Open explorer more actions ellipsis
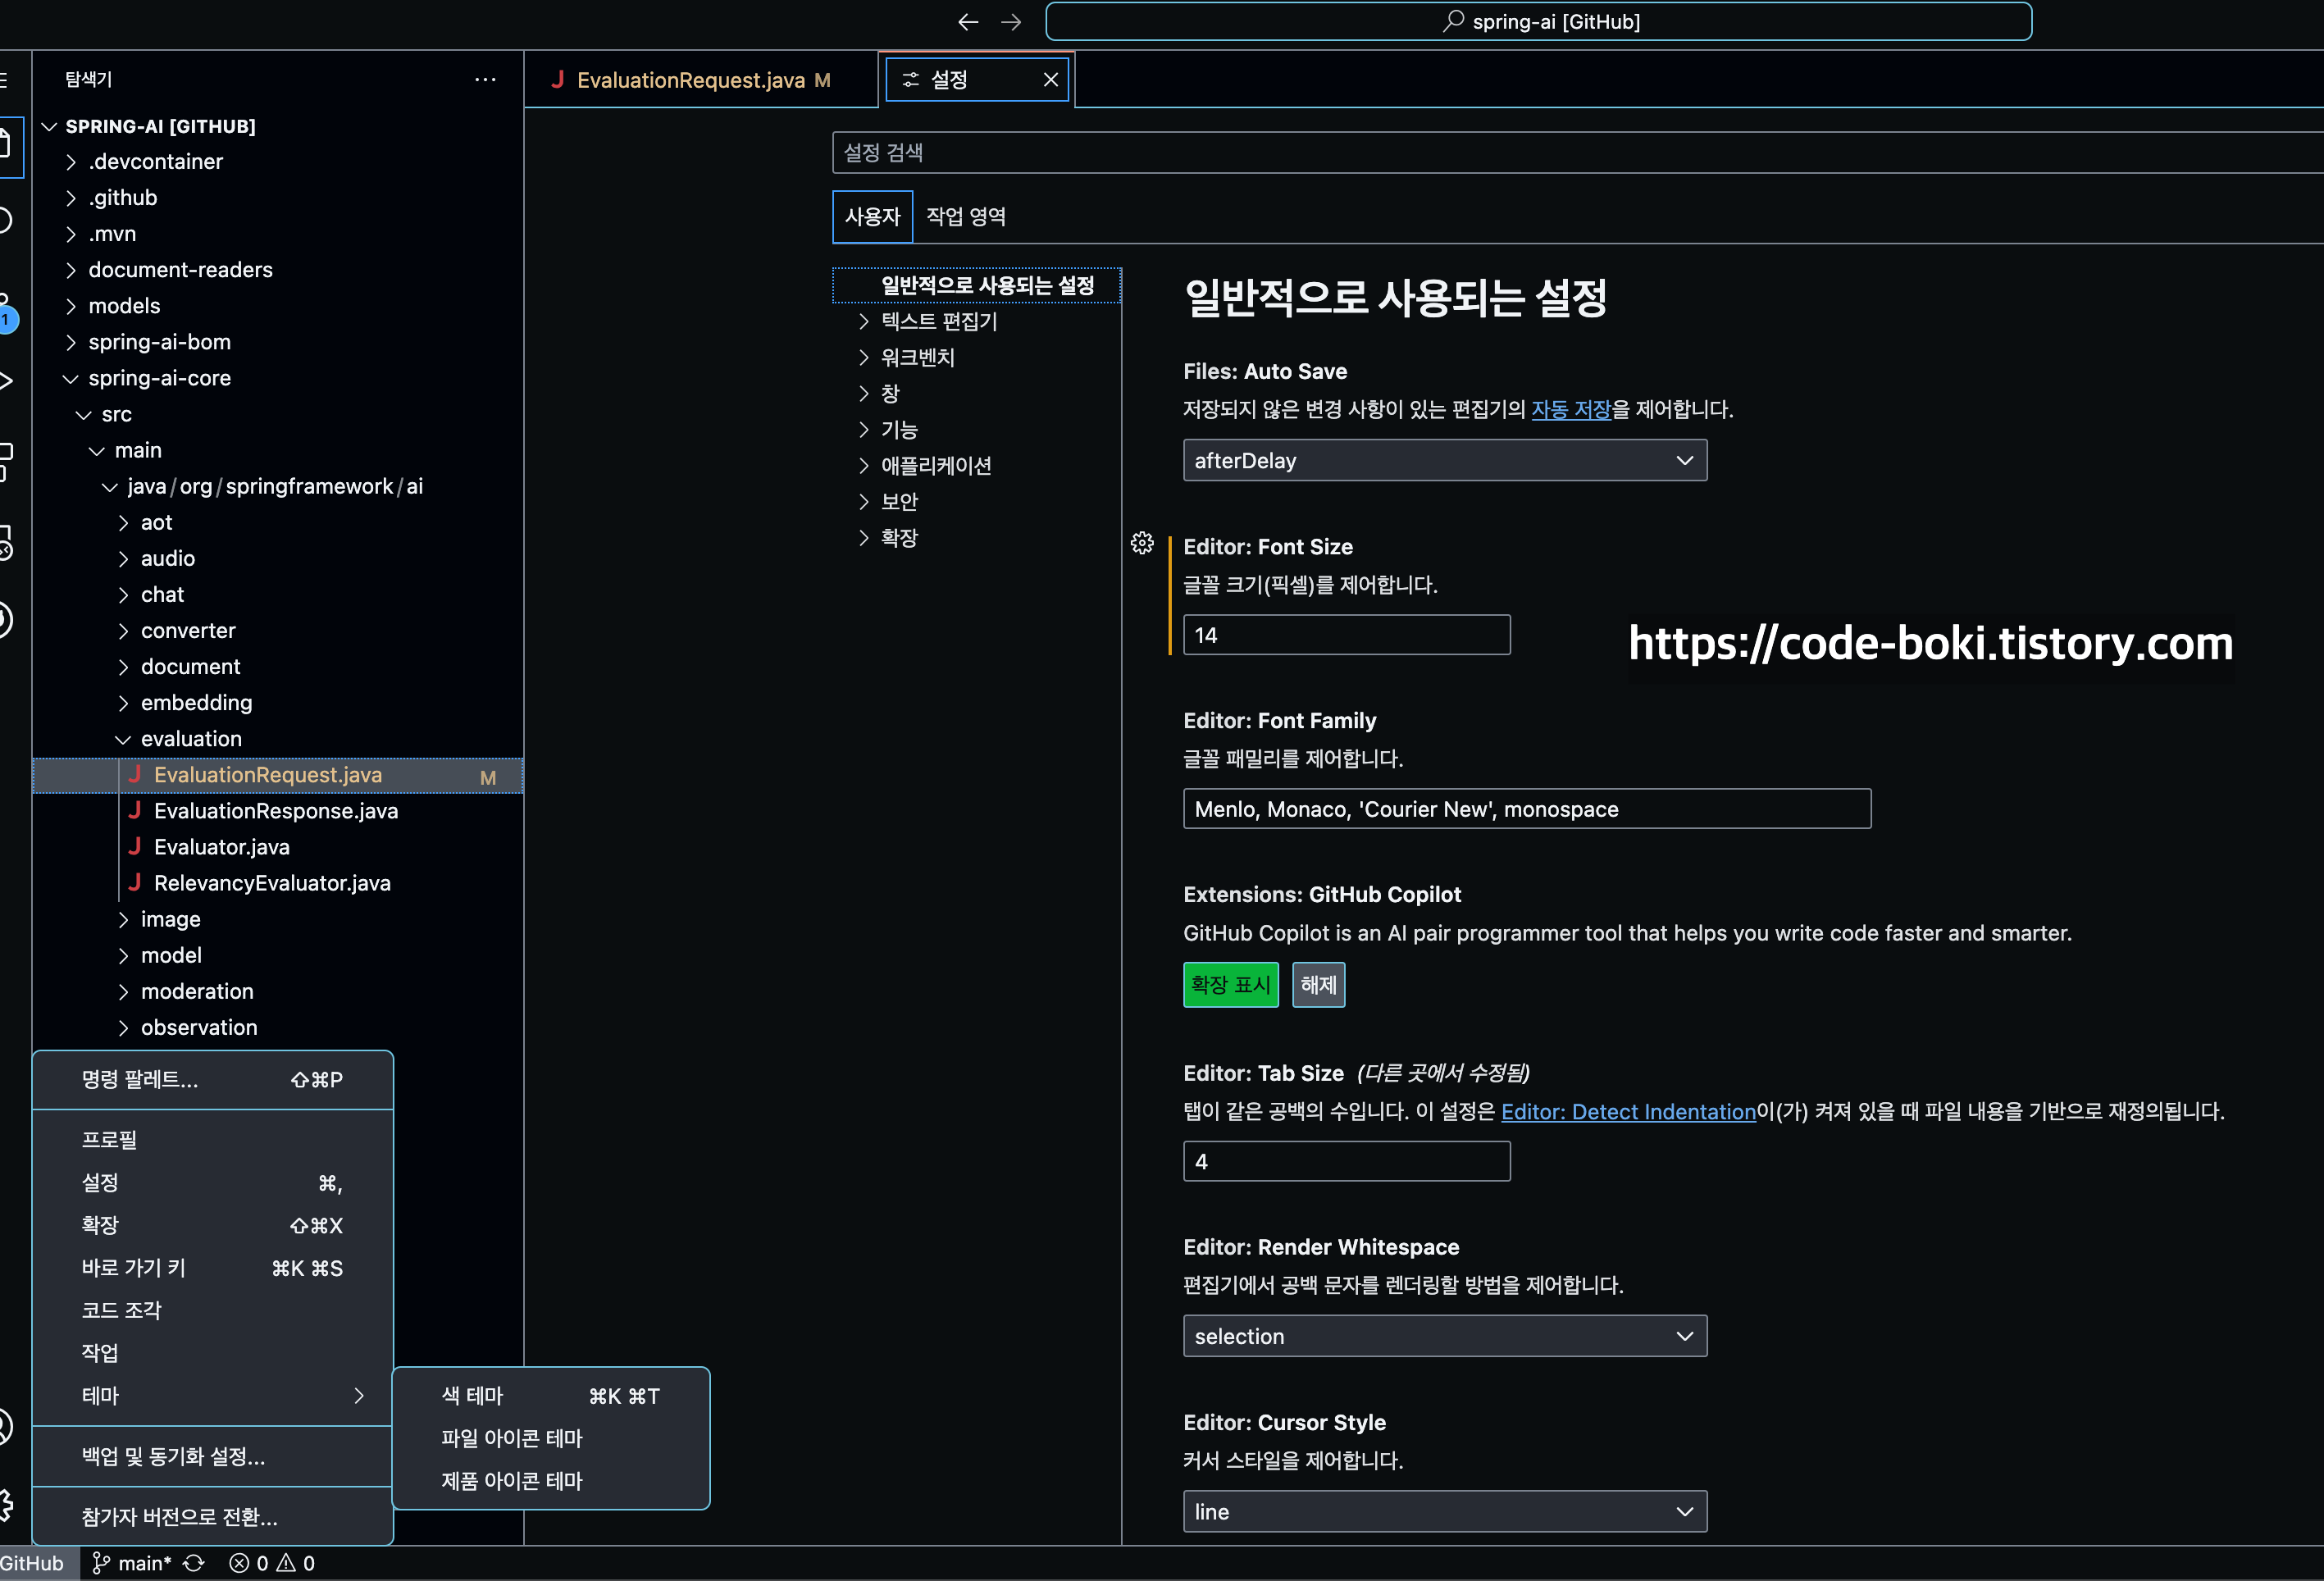The image size is (2324, 1581). [485, 79]
